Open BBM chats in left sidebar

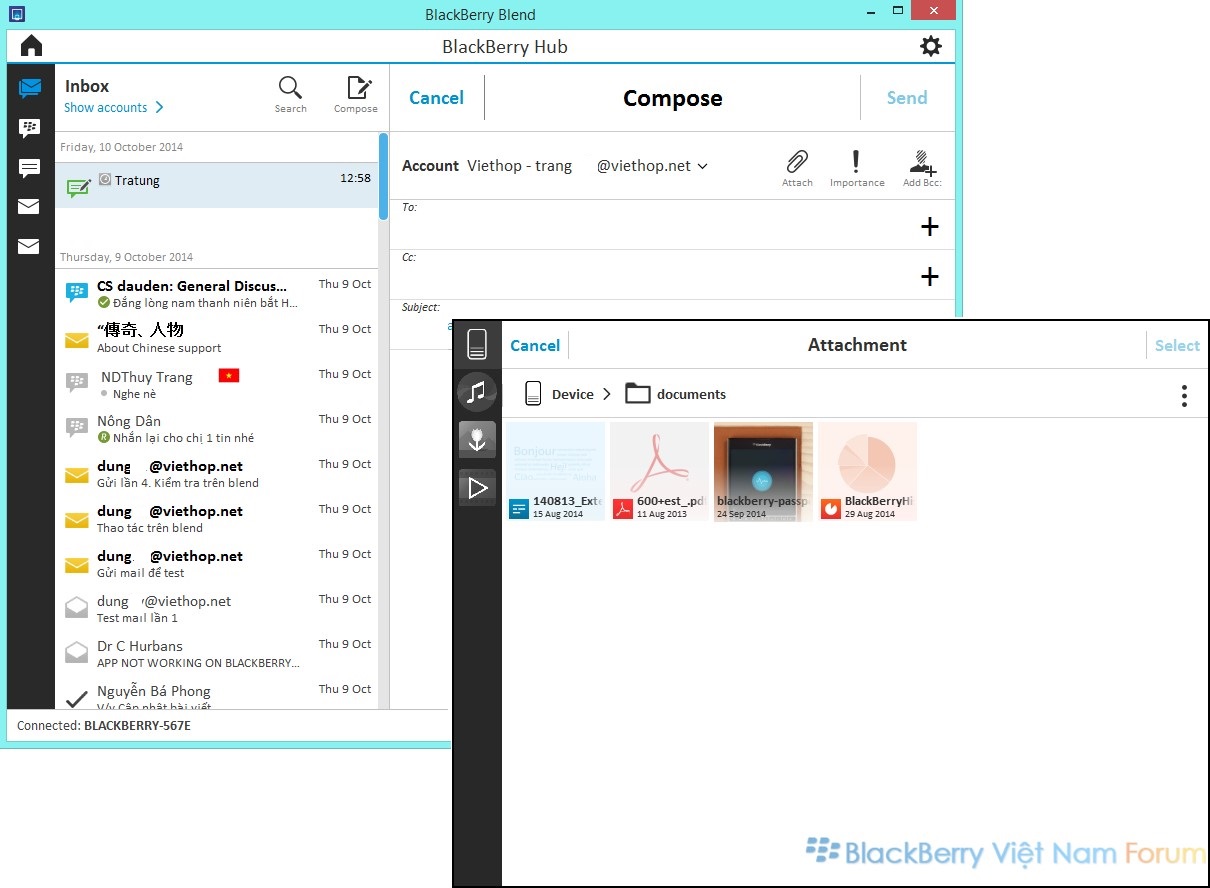tap(29, 128)
